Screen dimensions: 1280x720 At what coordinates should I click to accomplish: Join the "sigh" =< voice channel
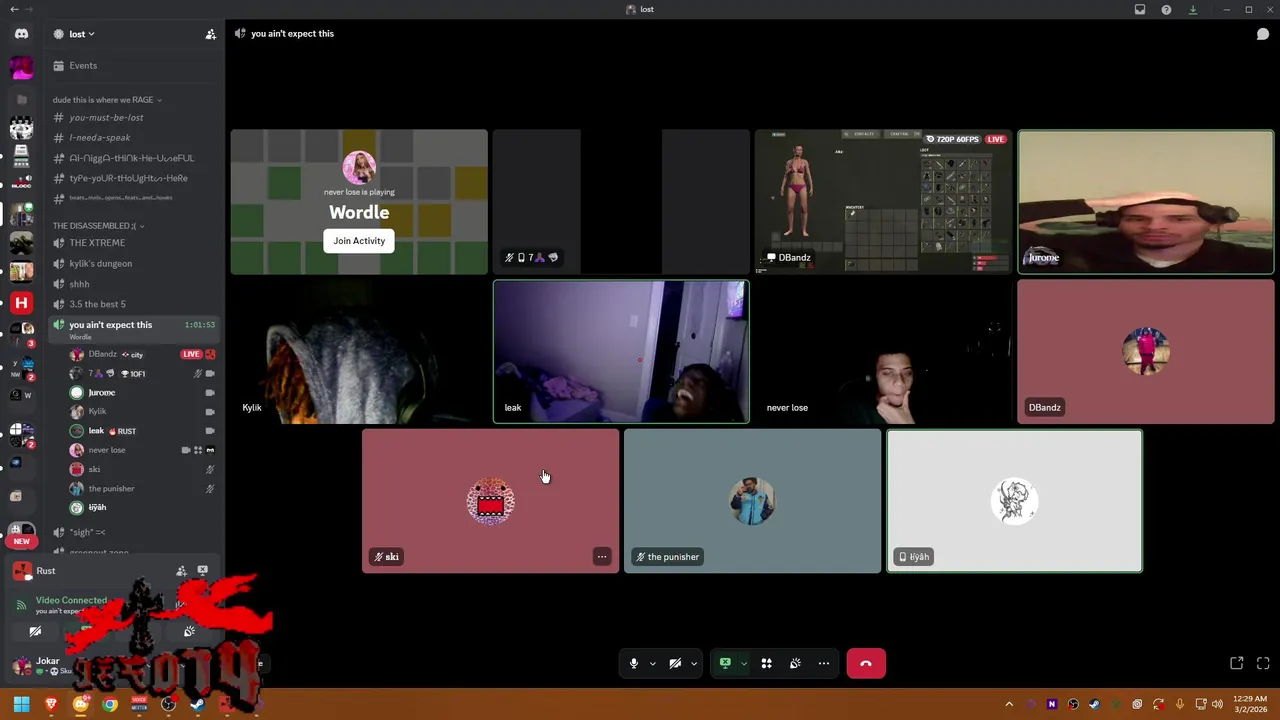(x=133, y=532)
